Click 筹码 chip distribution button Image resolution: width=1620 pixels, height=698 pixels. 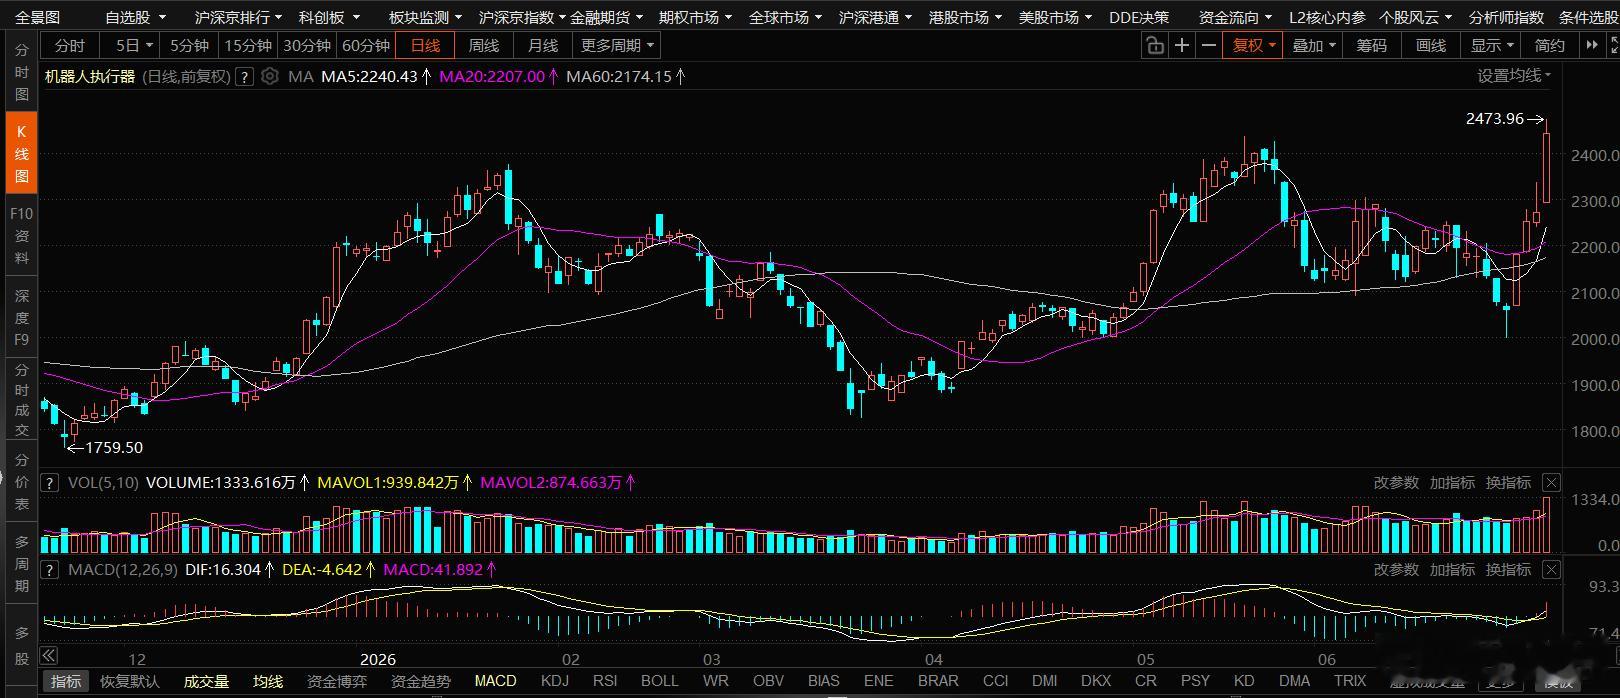pyautogui.click(x=1372, y=46)
